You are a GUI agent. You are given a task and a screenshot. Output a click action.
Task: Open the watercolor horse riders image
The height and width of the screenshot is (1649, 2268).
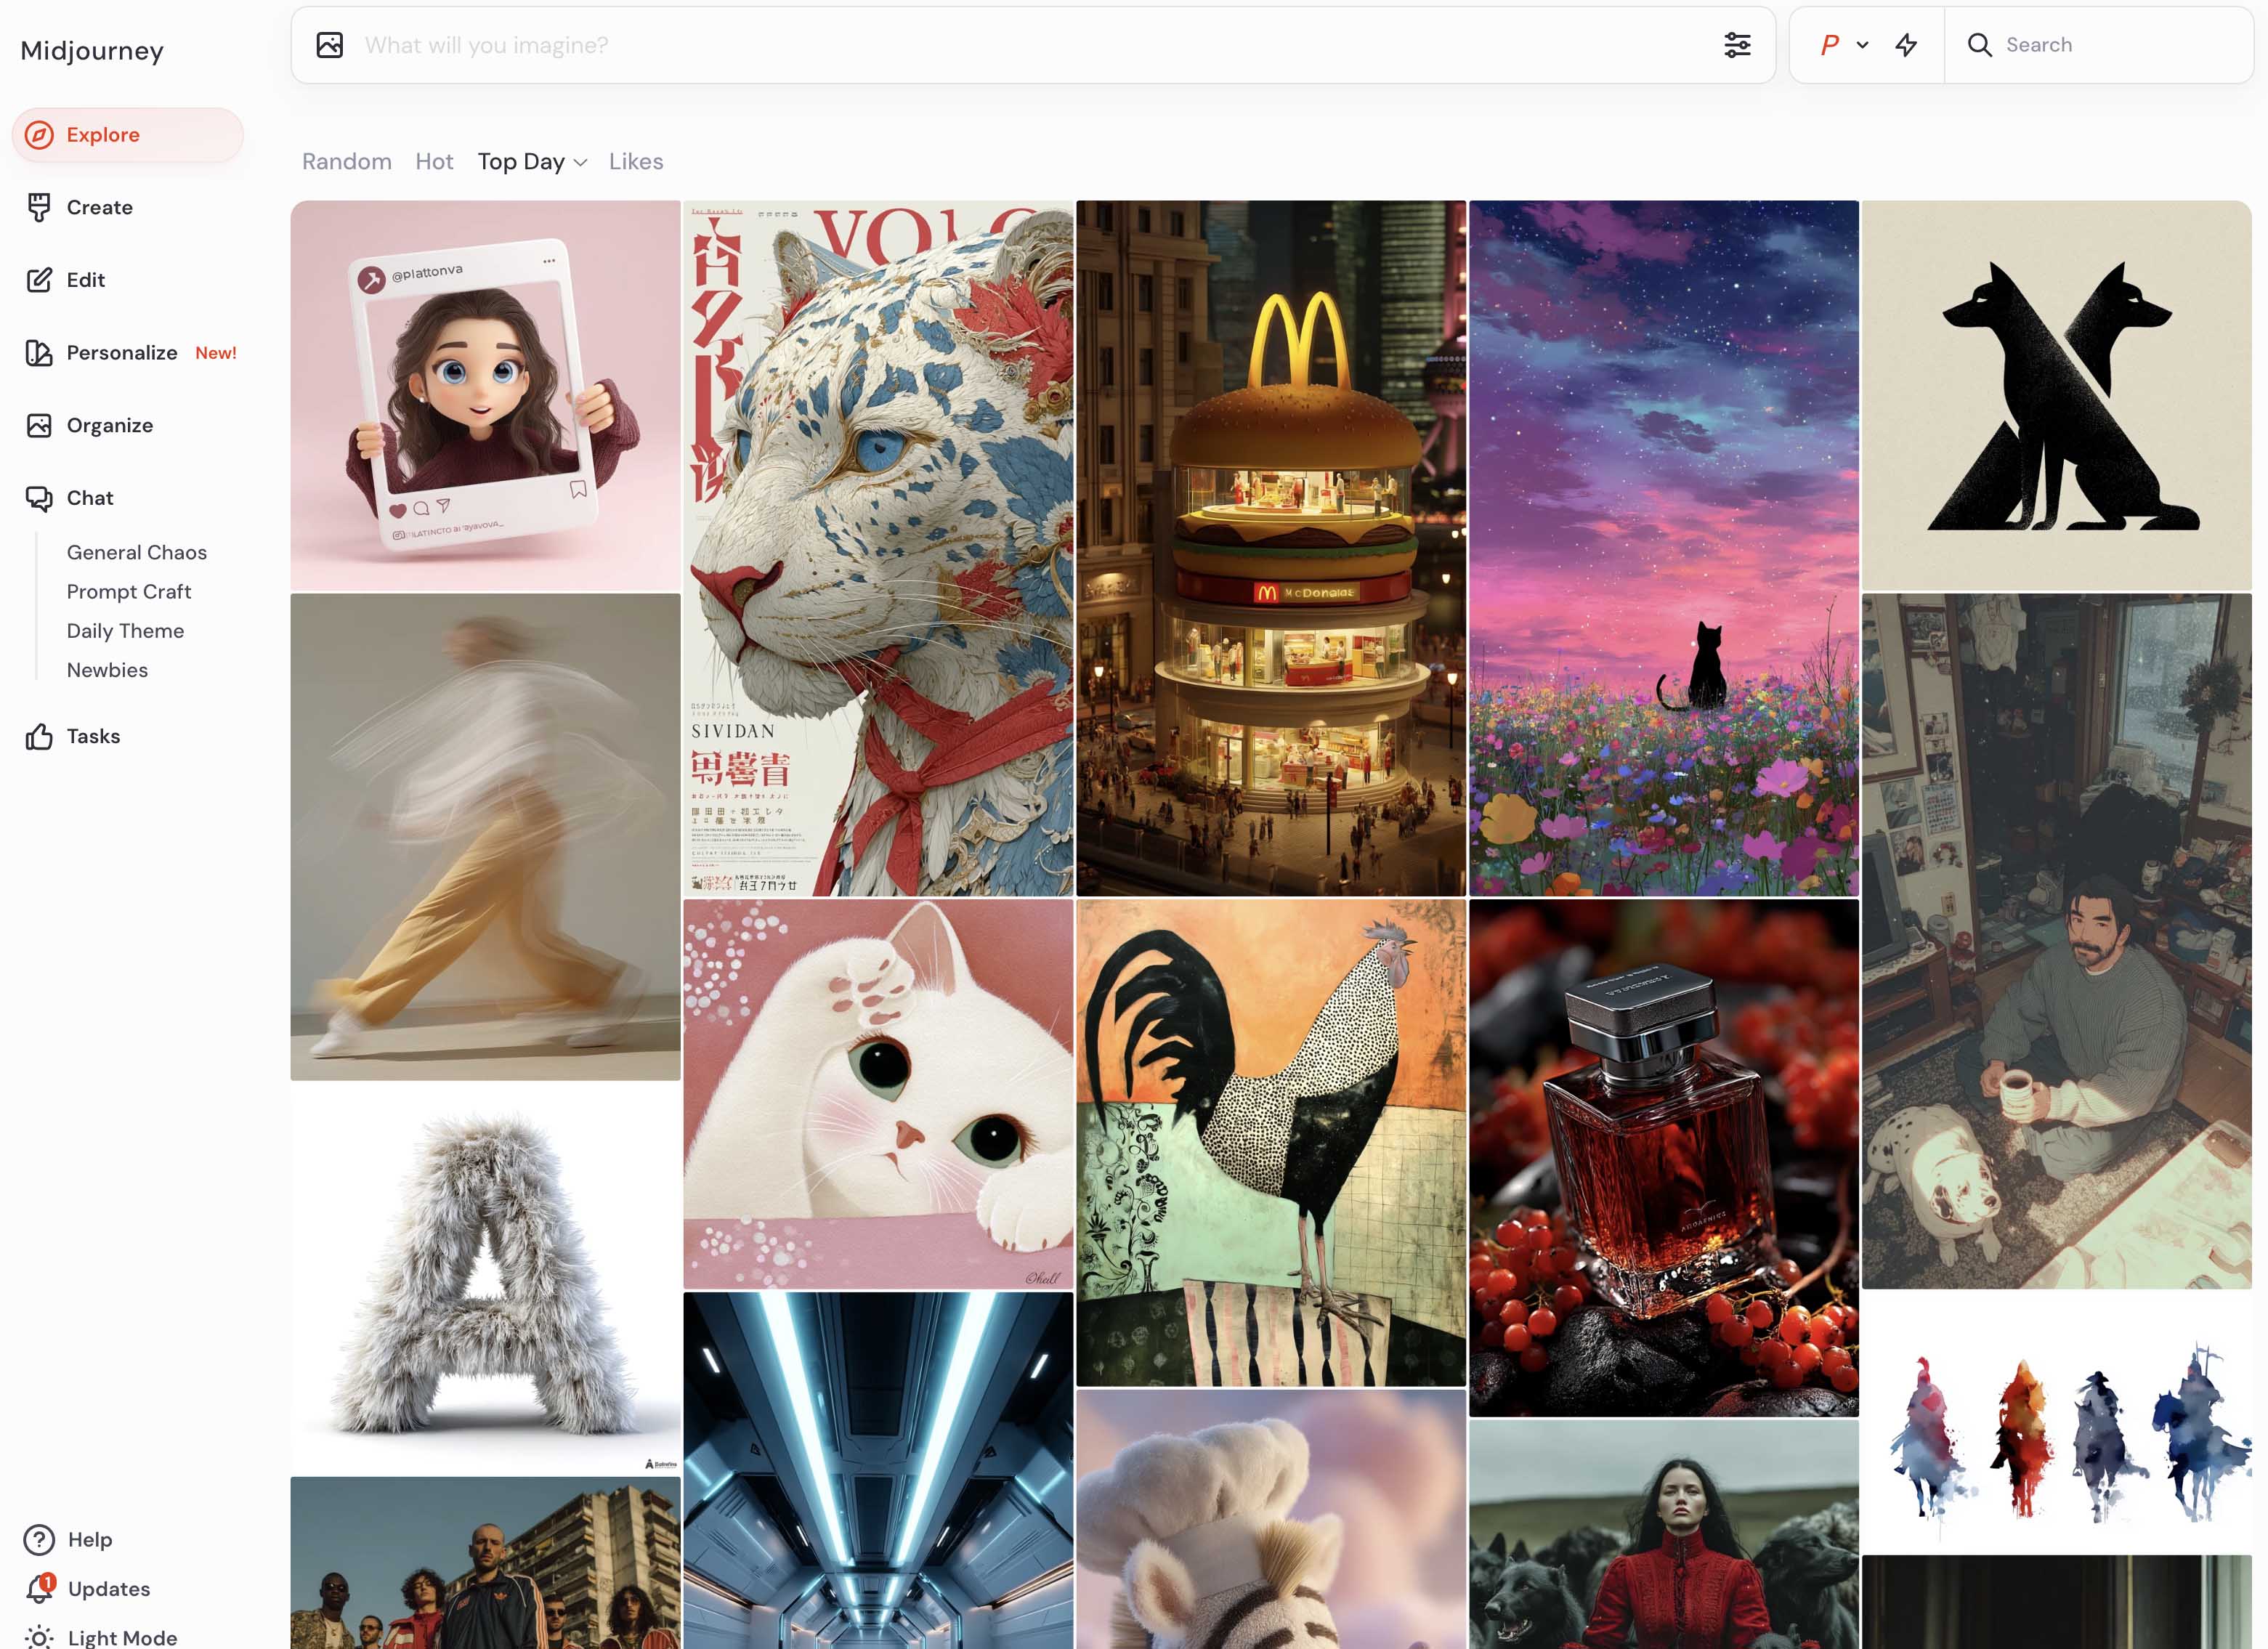[x=2057, y=1421]
